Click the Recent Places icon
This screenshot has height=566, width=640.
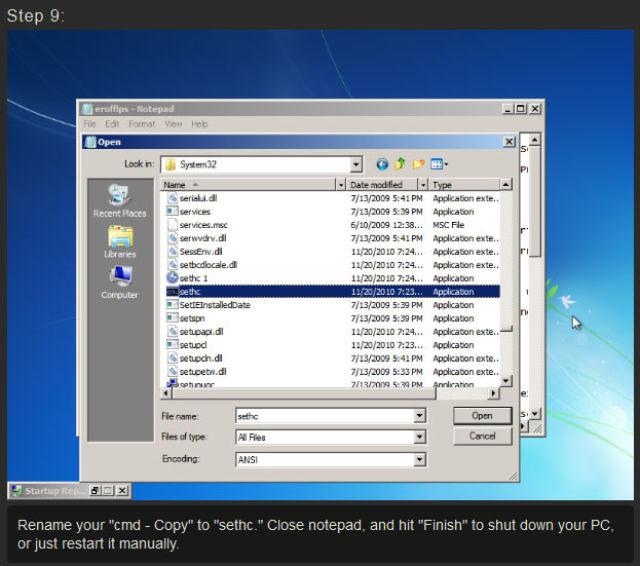pos(120,200)
